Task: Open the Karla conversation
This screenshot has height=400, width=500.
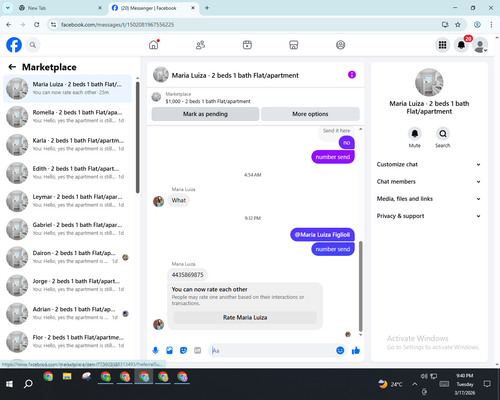Action: pyautogui.click(x=67, y=145)
